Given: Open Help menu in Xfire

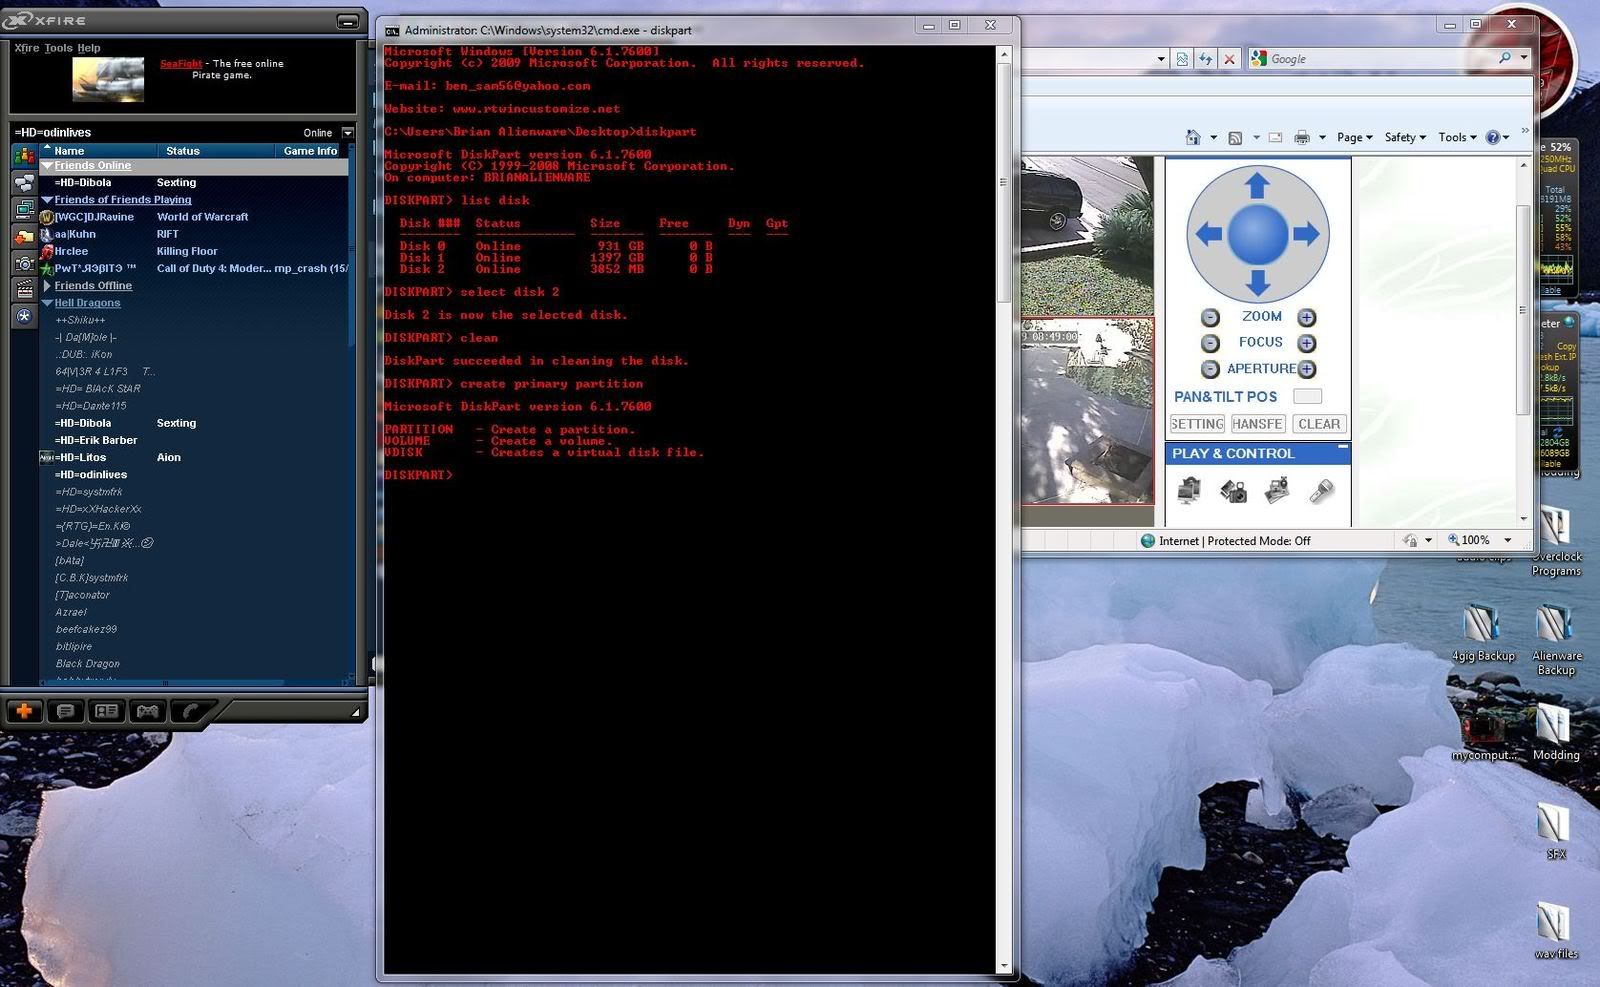Looking at the screenshot, I should (x=89, y=48).
